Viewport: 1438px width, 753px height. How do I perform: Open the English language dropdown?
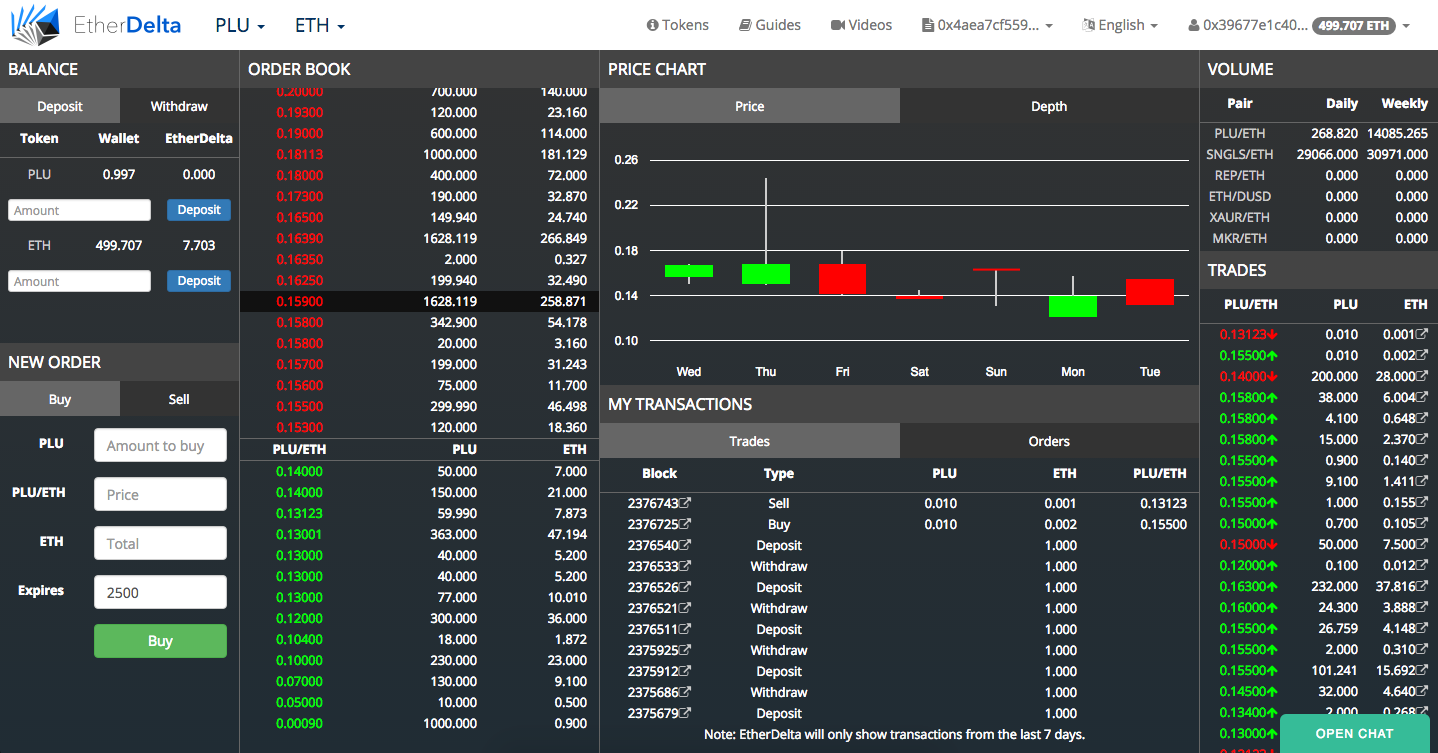coord(1120,25)
